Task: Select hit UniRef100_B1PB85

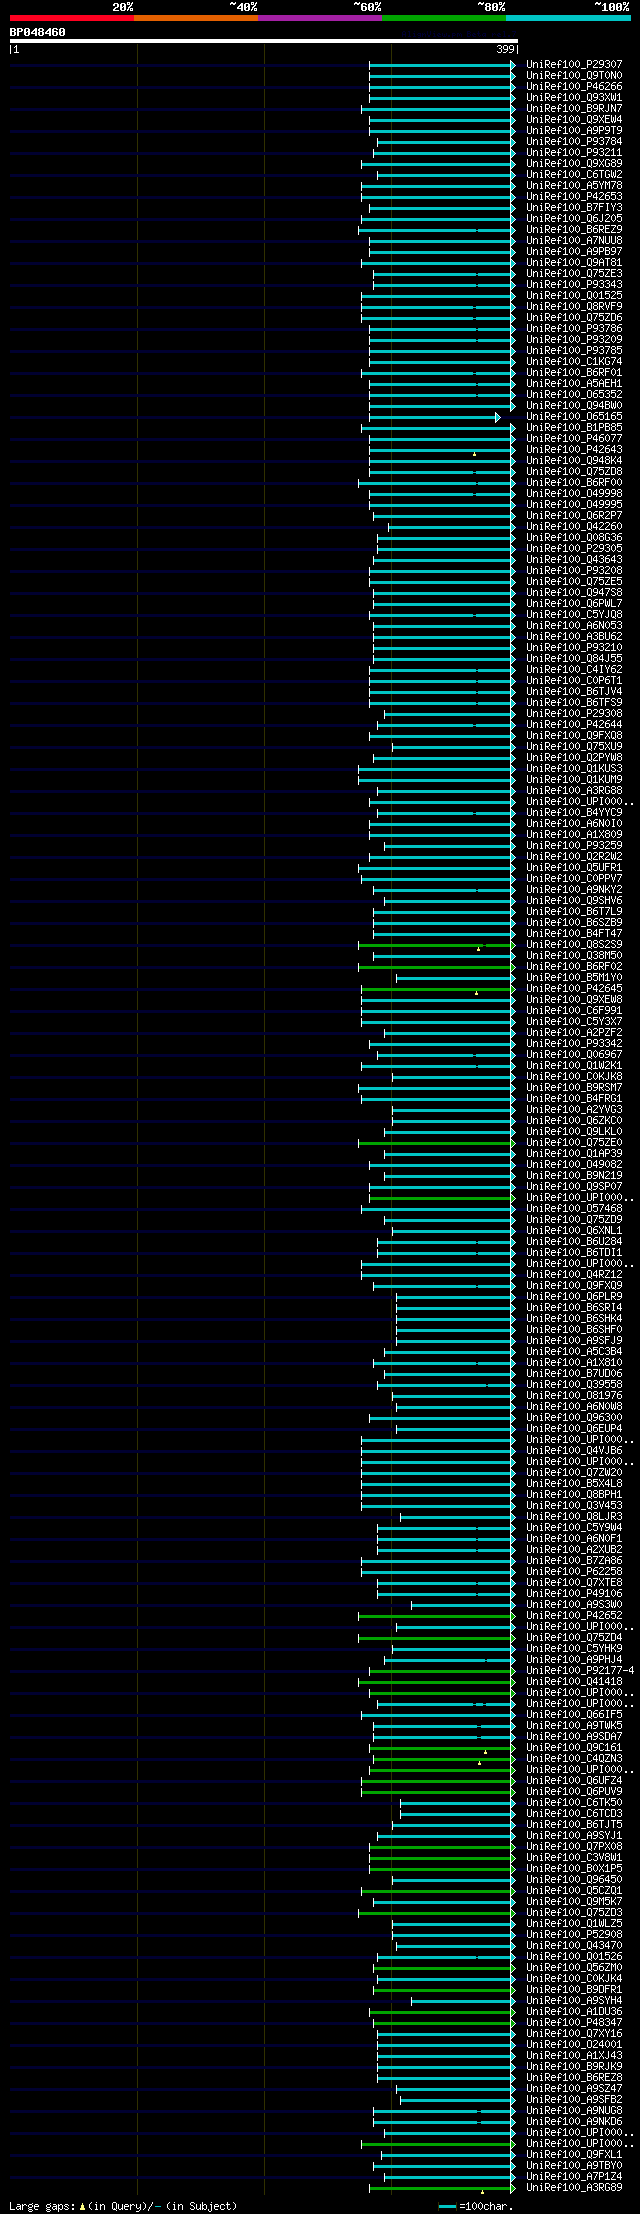Action: pos(574,427)
